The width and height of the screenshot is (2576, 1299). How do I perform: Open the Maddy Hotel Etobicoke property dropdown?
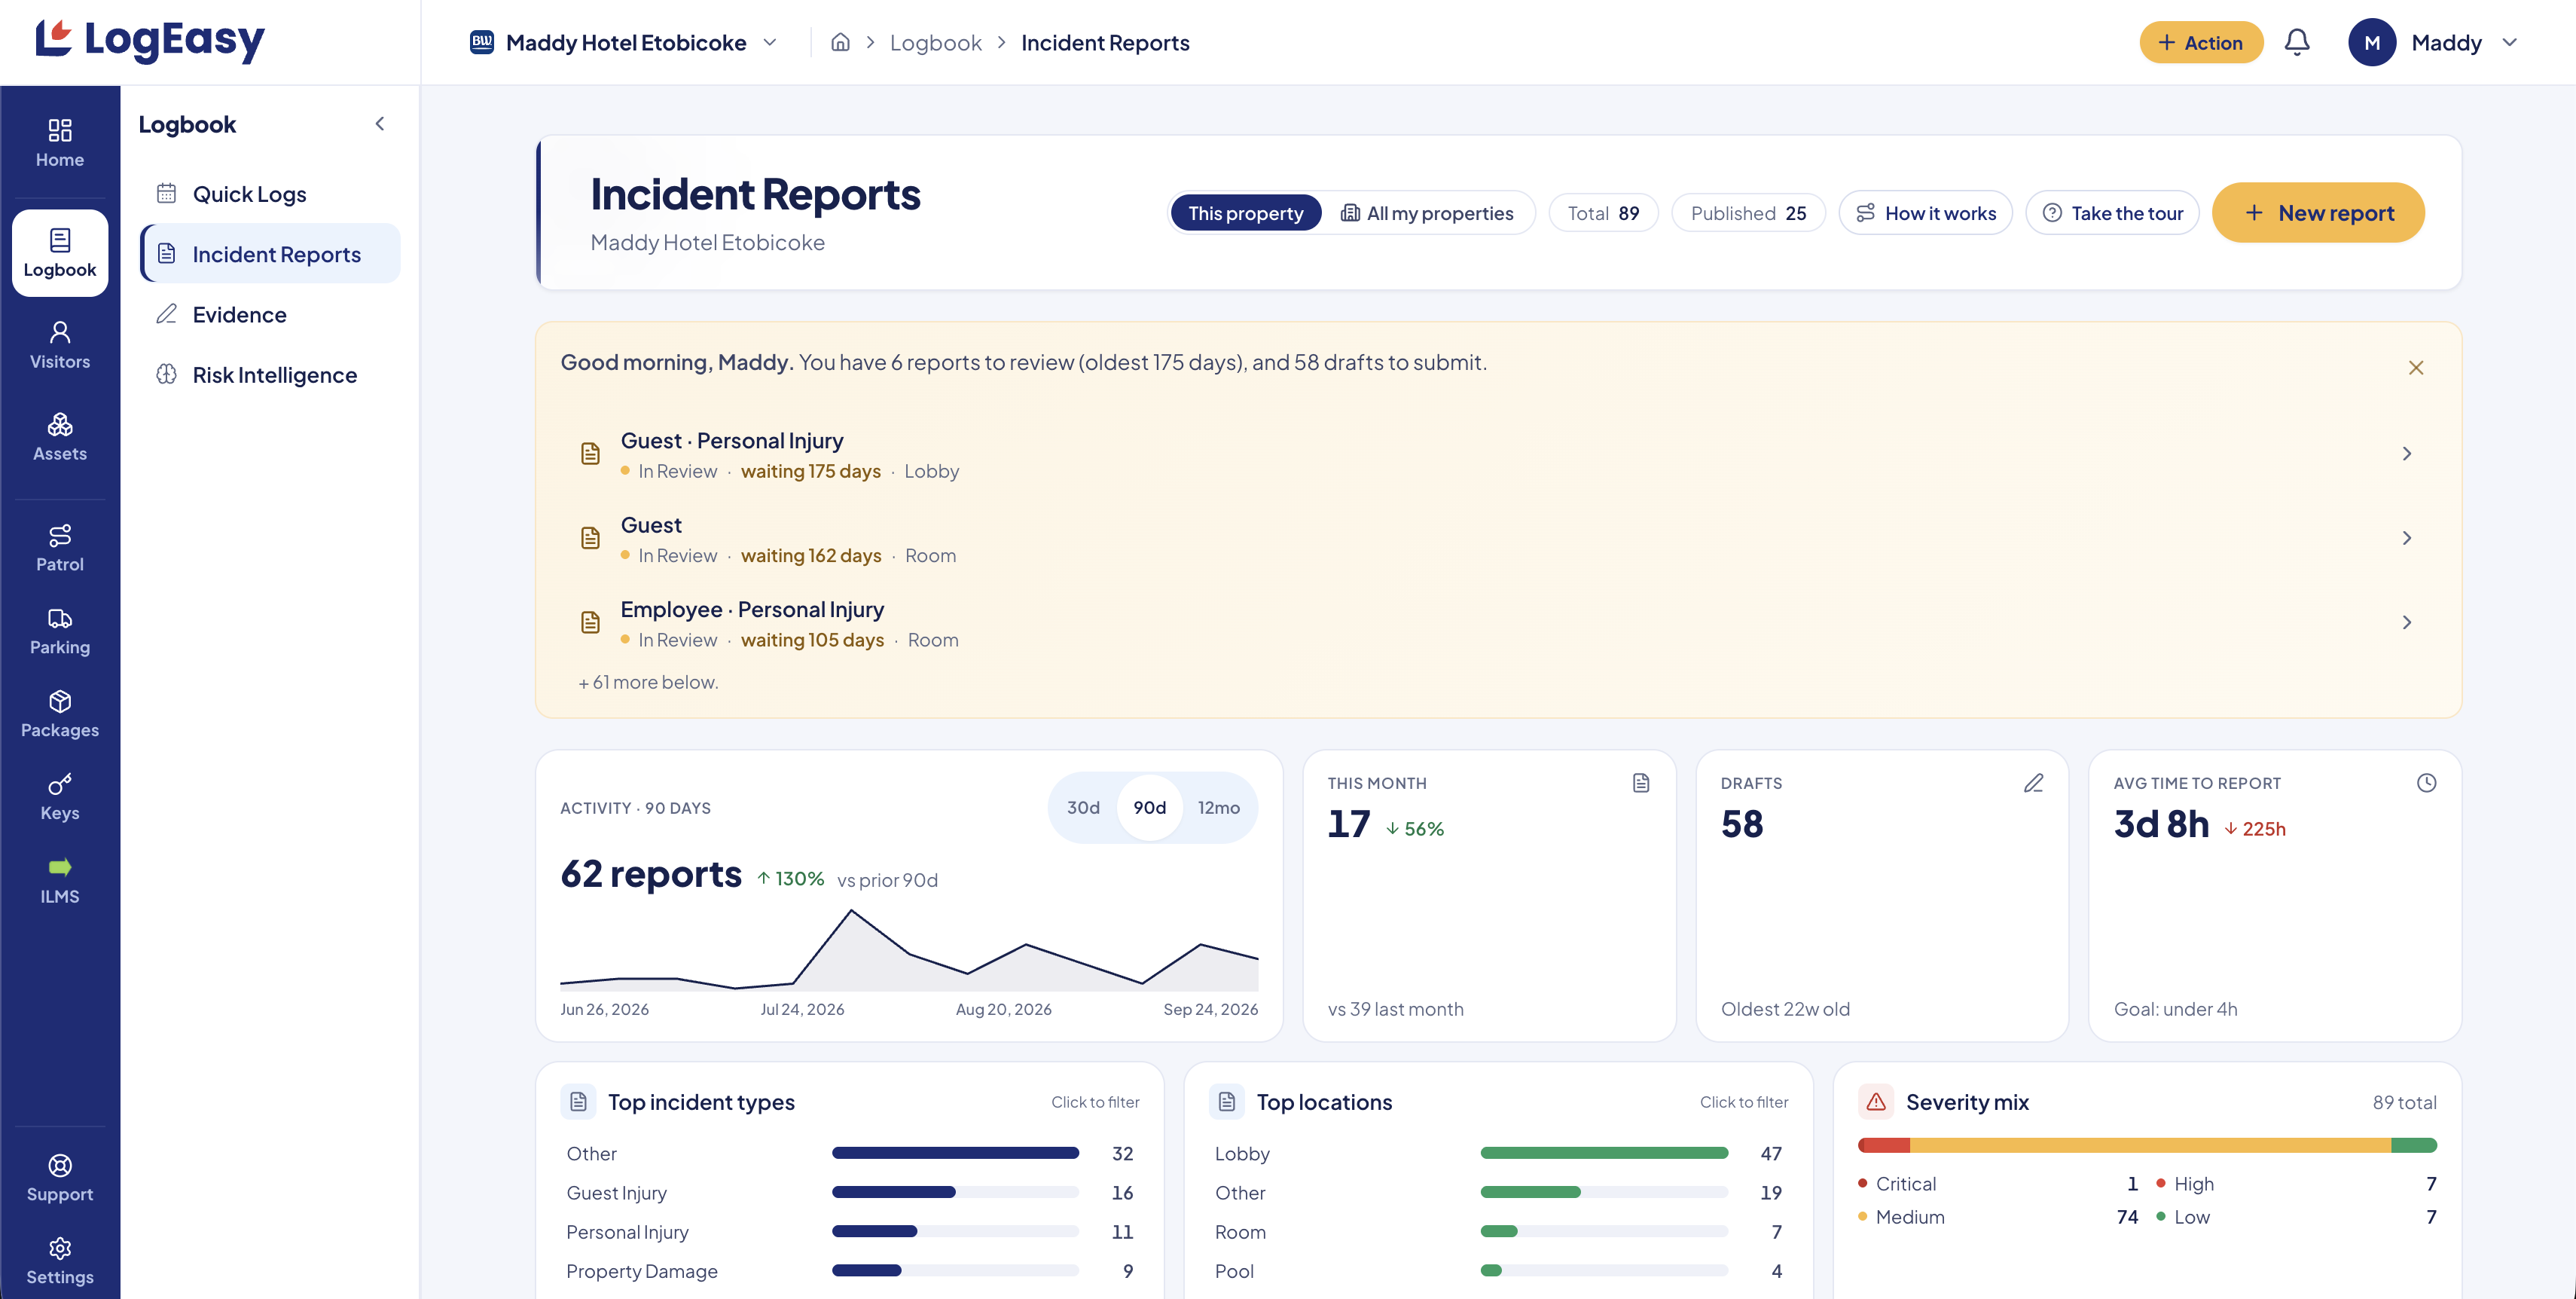pos(624,42)
